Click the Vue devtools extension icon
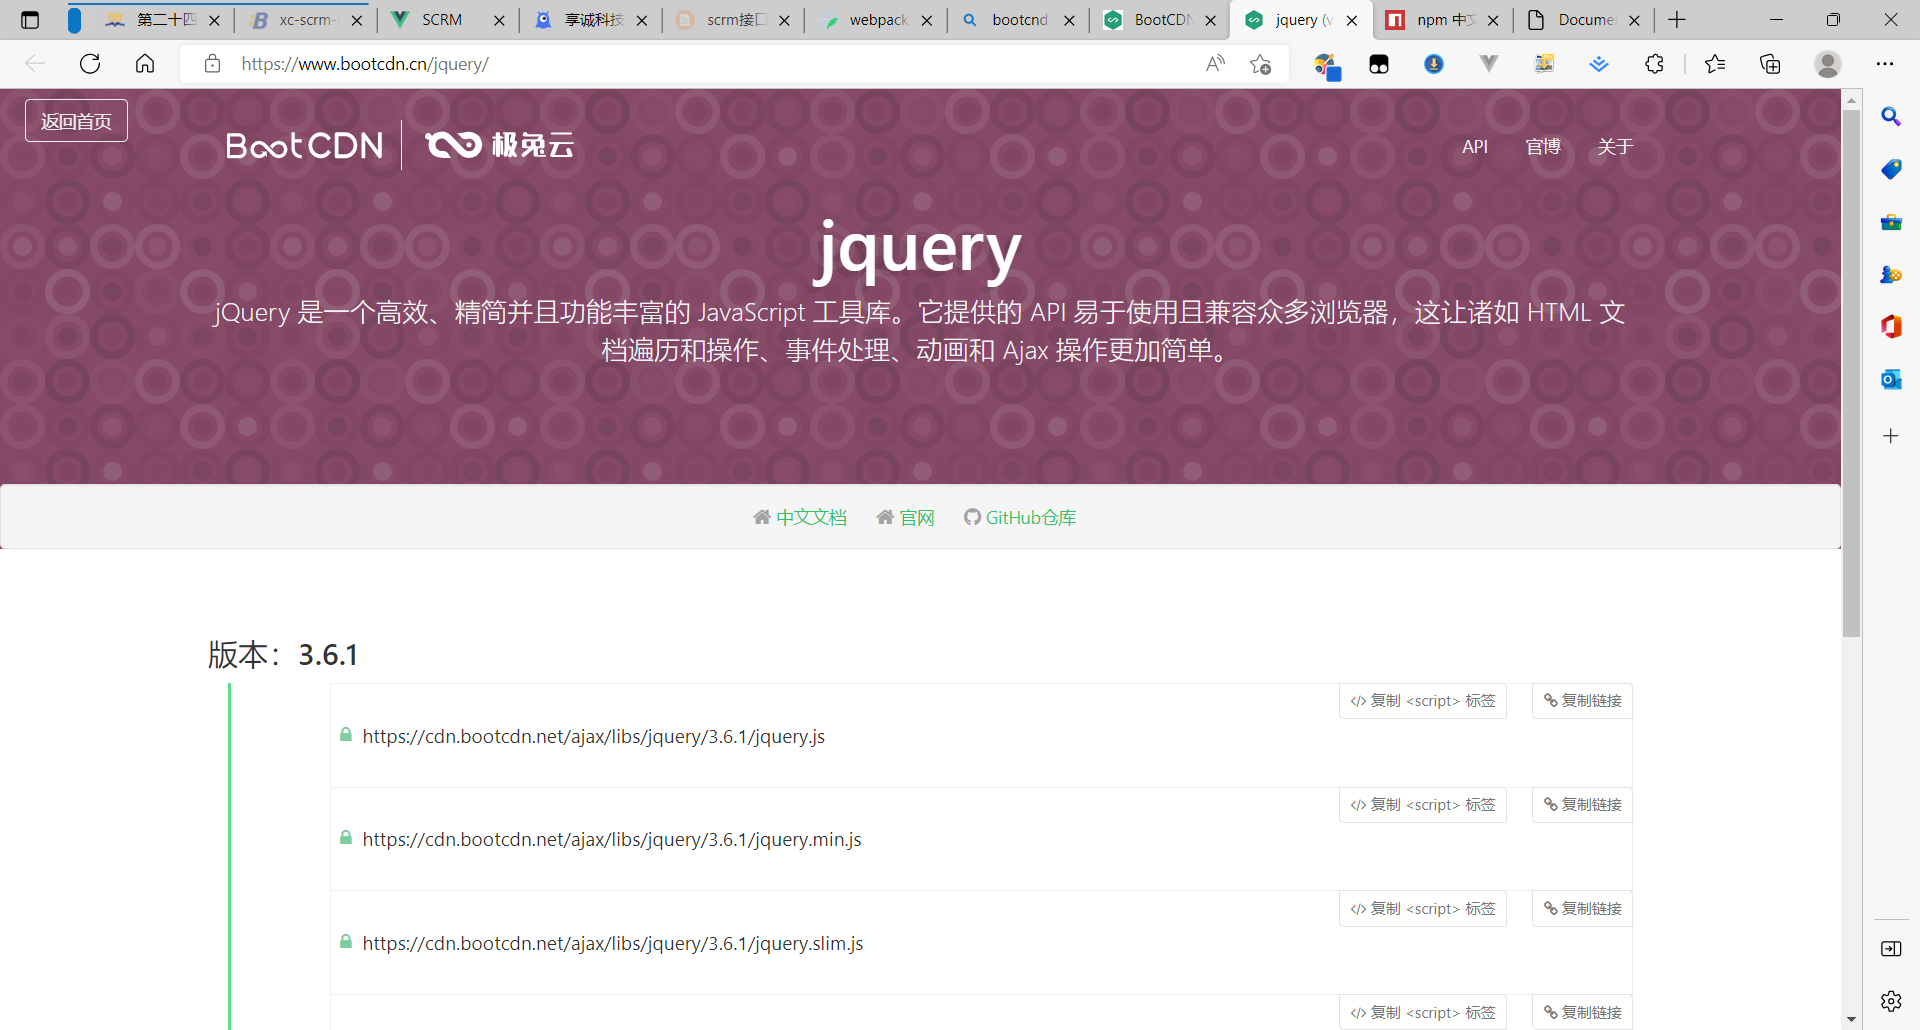1920x1030 pixels. pyautogui.click(x=1489, y=64)
